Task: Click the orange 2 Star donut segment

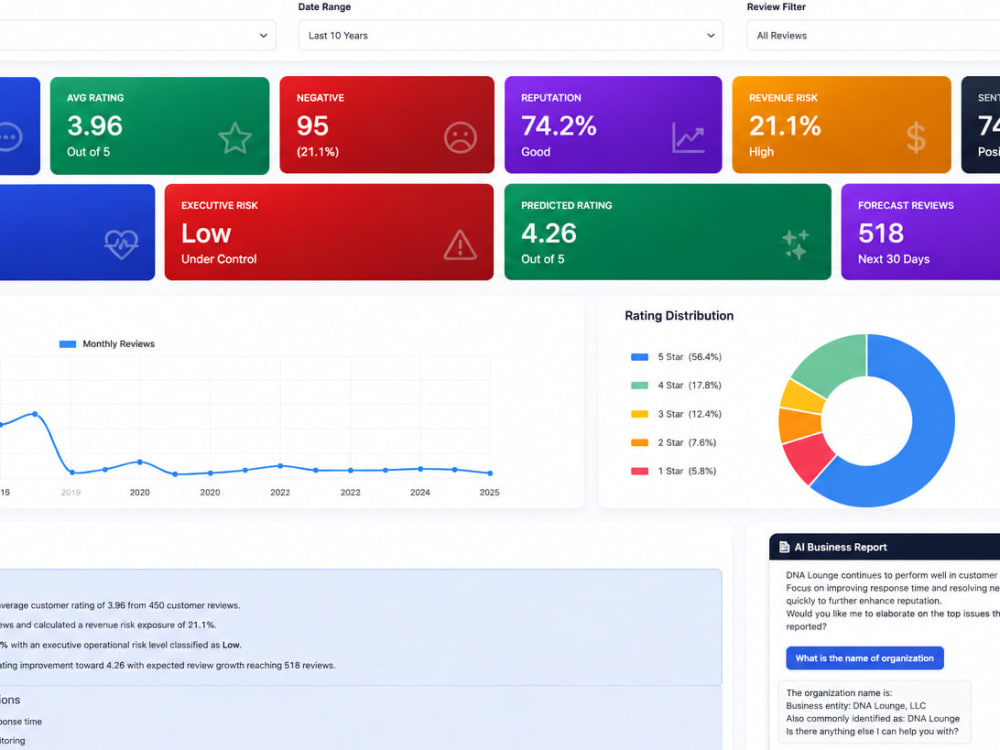Action: (799, 425)
